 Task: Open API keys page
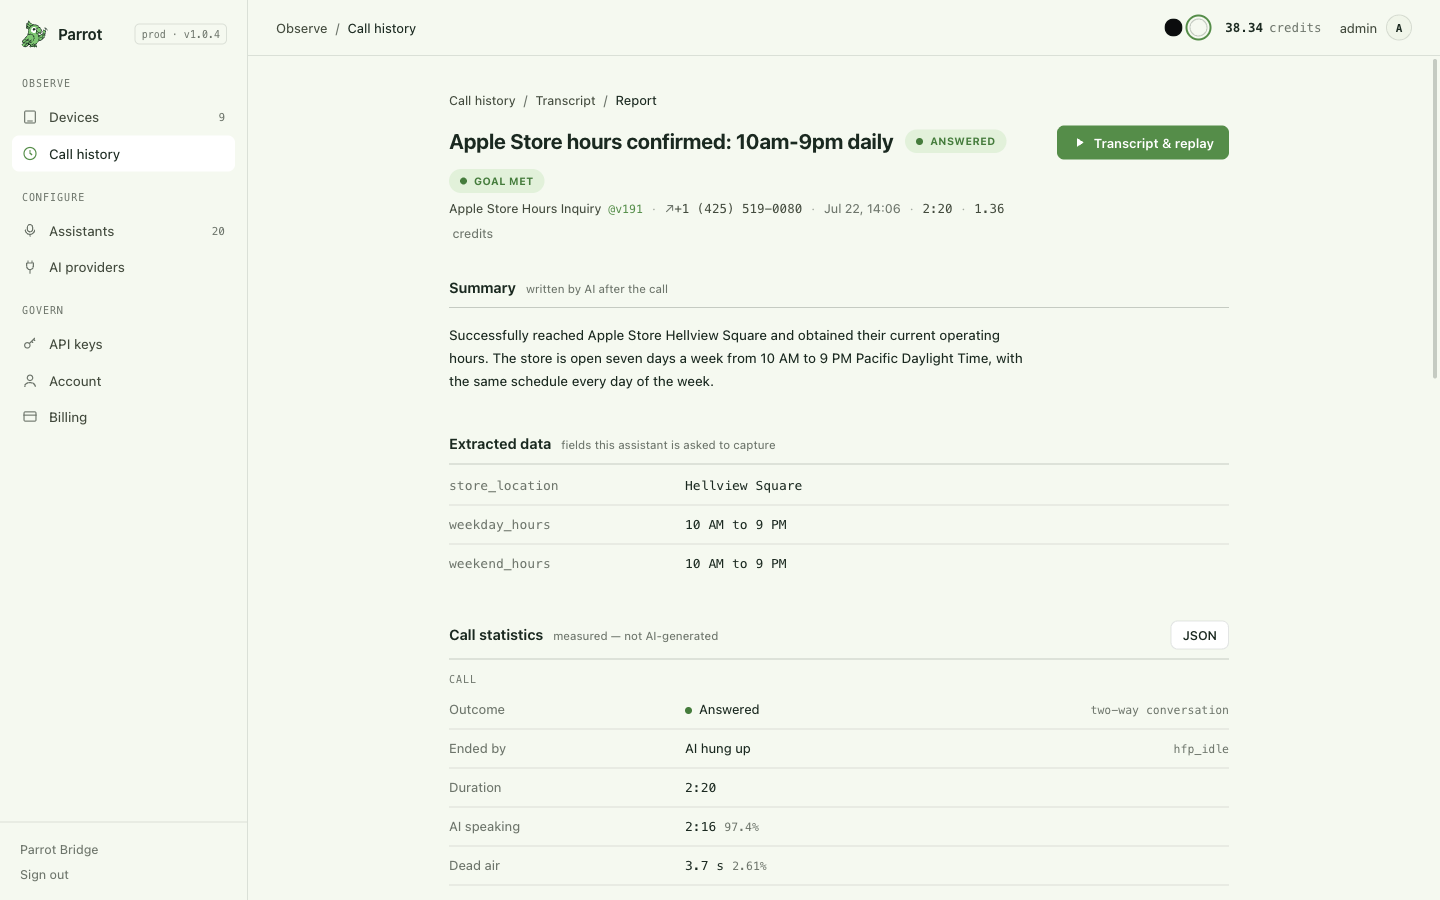tap(123, 344)
